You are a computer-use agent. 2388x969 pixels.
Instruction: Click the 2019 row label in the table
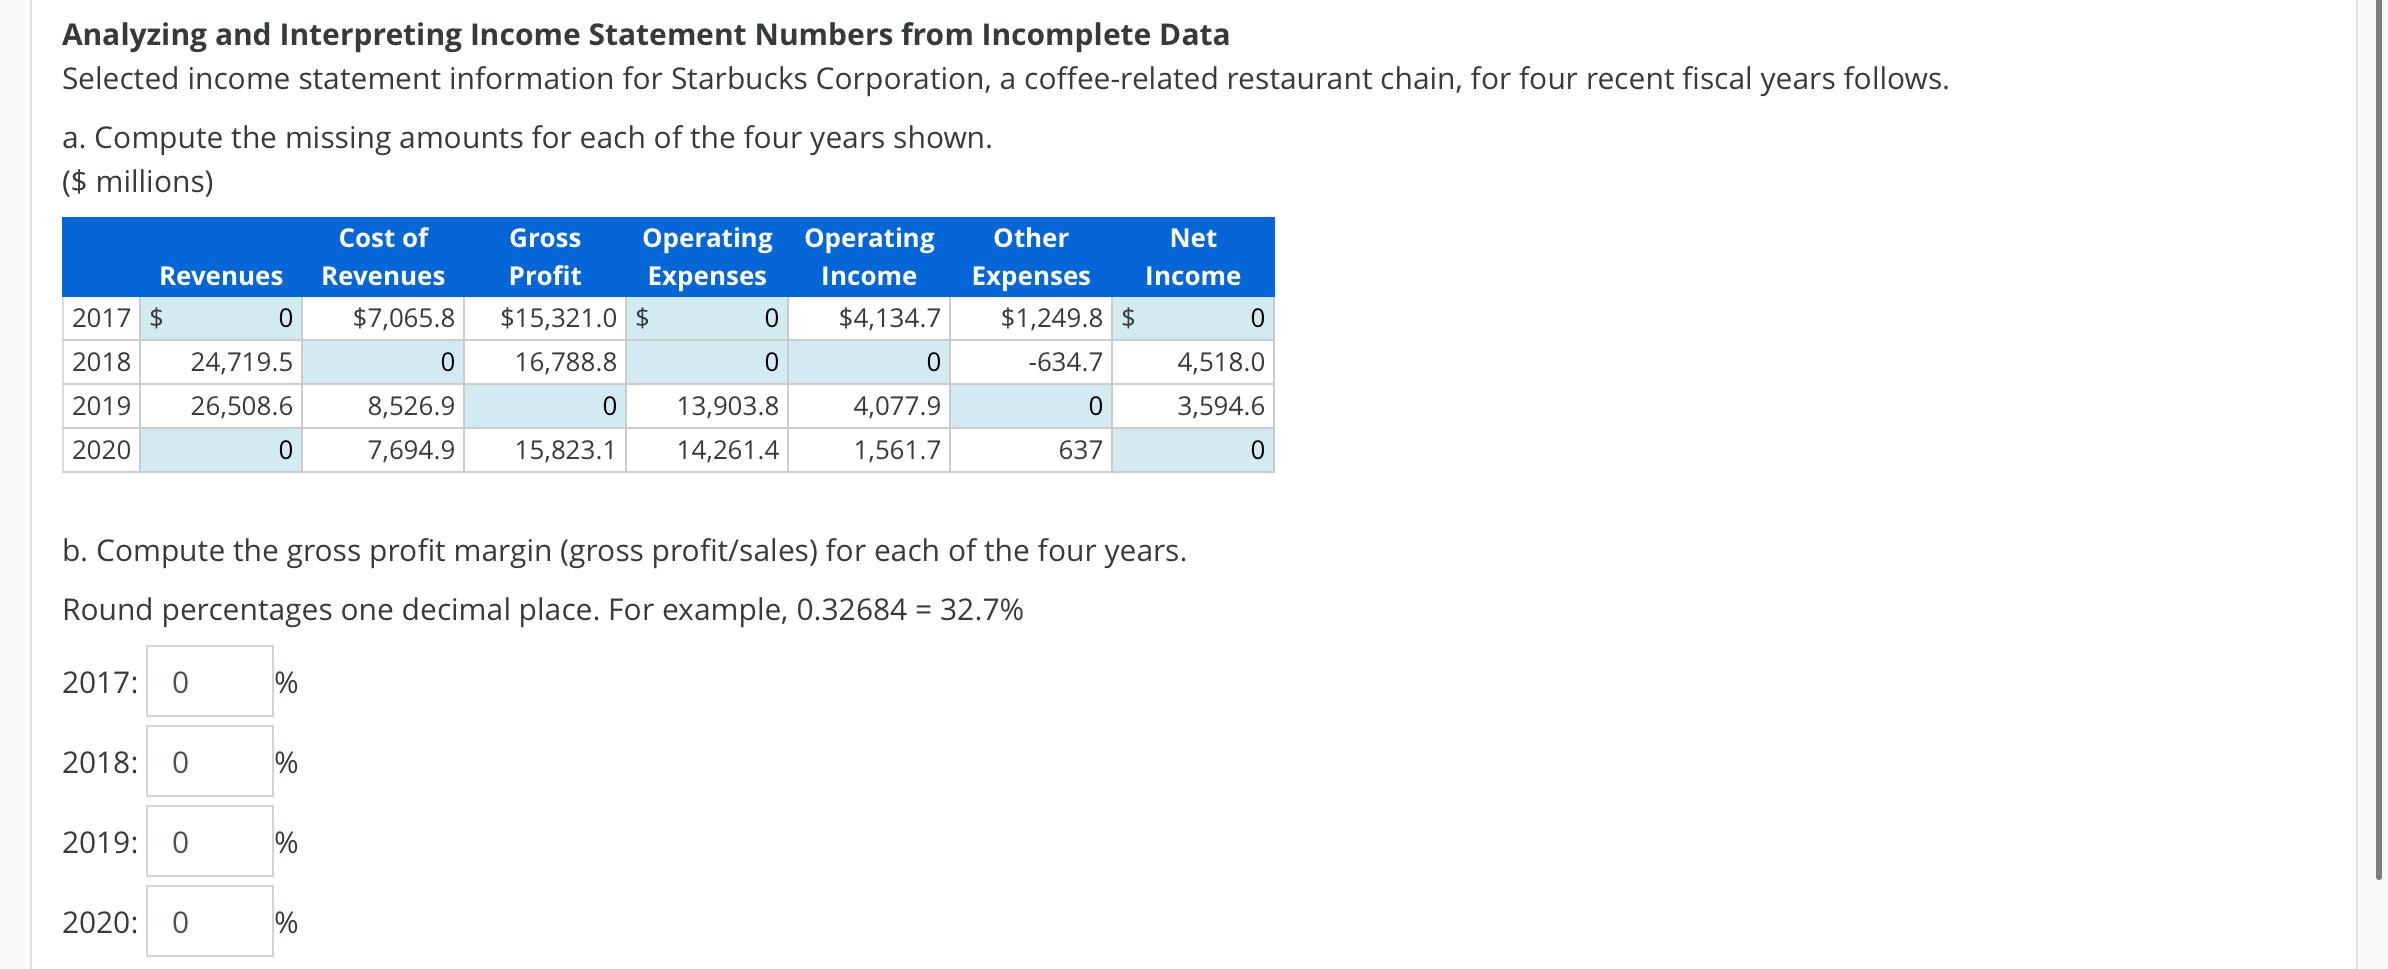click(x=101, y=406)
